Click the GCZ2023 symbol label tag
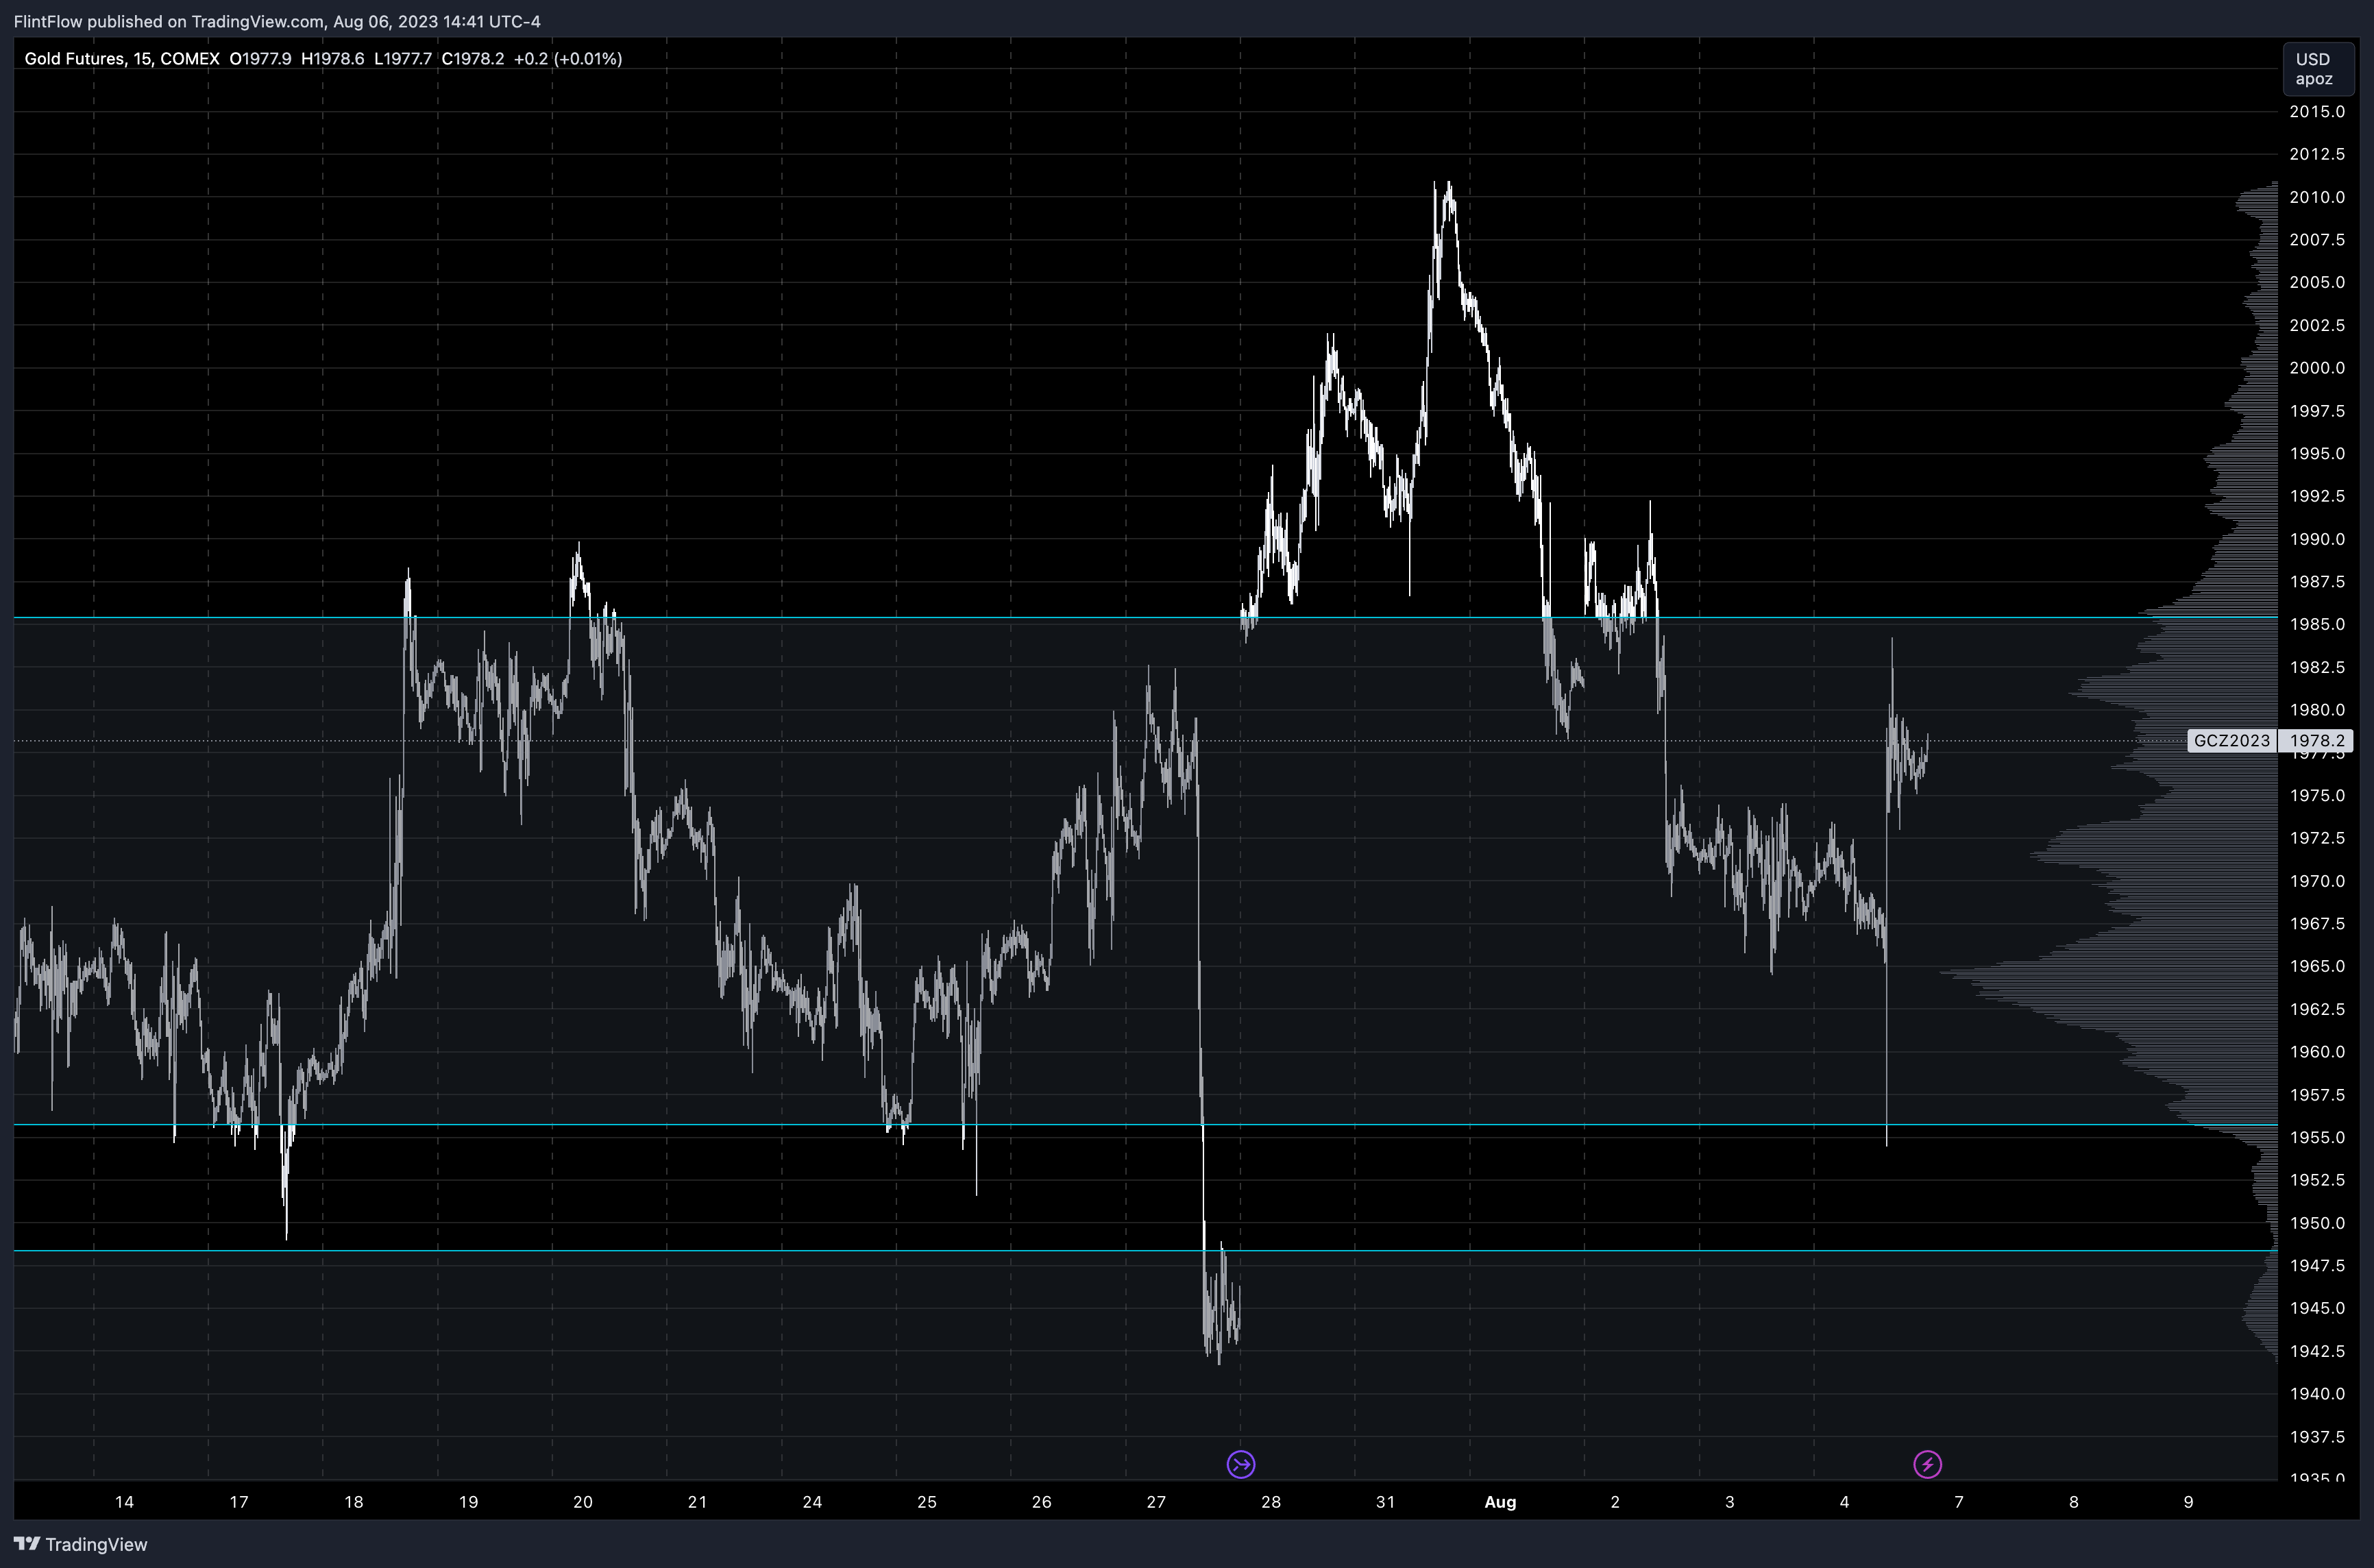Viewport: 2374px width, 1568px height. [x=2231, y=741]
